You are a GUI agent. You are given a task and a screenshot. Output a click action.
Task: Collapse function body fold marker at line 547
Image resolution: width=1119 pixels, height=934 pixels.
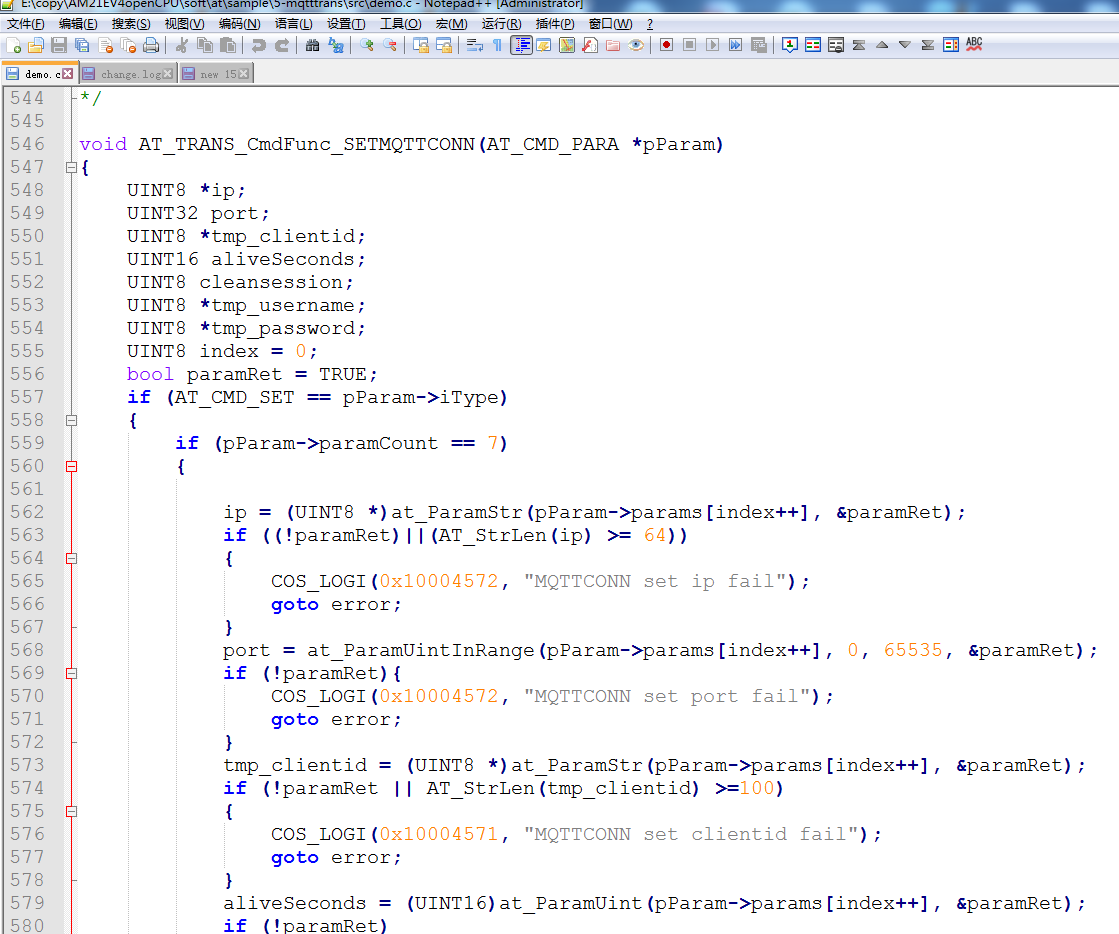[71, 167]
